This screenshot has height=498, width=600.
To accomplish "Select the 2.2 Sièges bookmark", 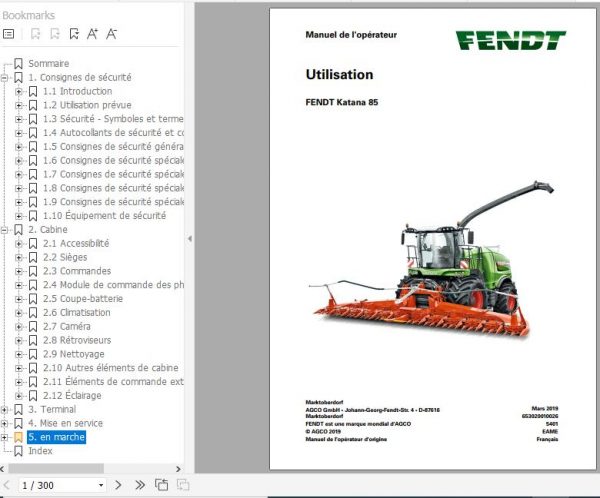I will point(65,257).
